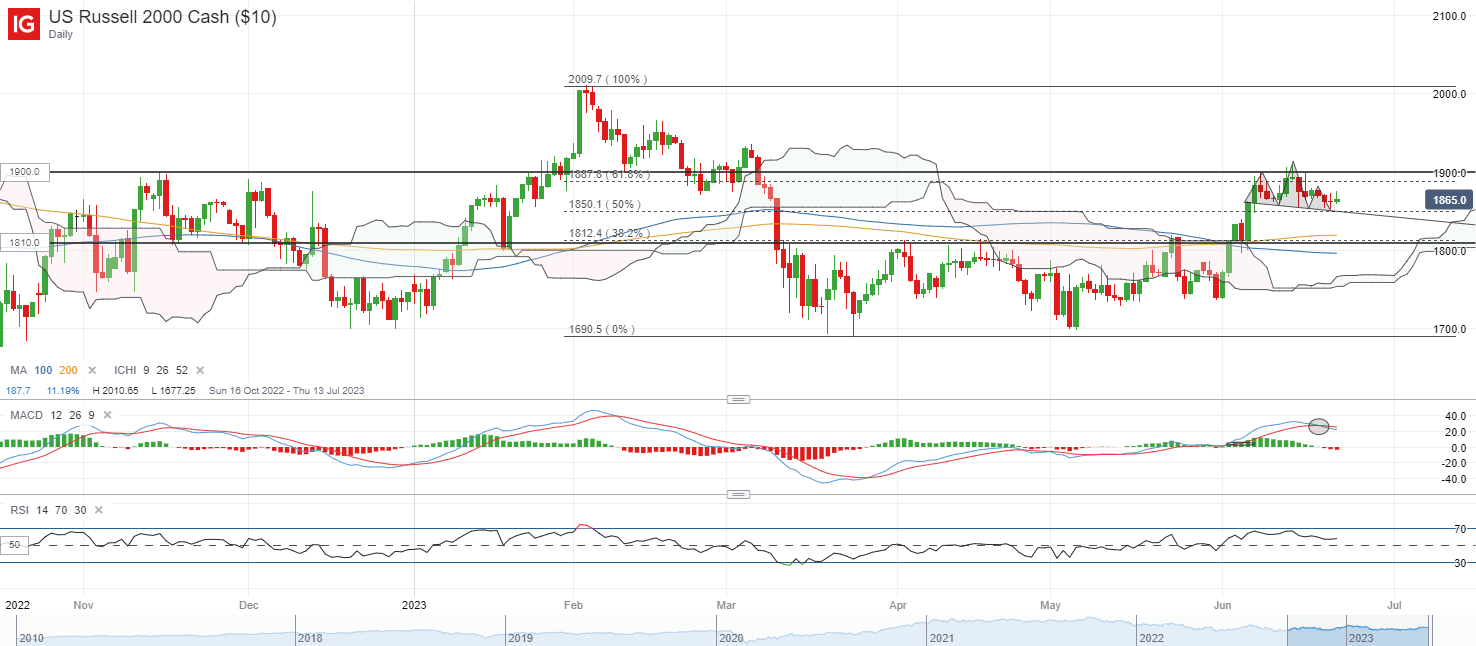The width and height of the screenshot is (1476, 646).
Task: Remove the RSI 14 70 30 indicator
Action: tap(98, 510)
